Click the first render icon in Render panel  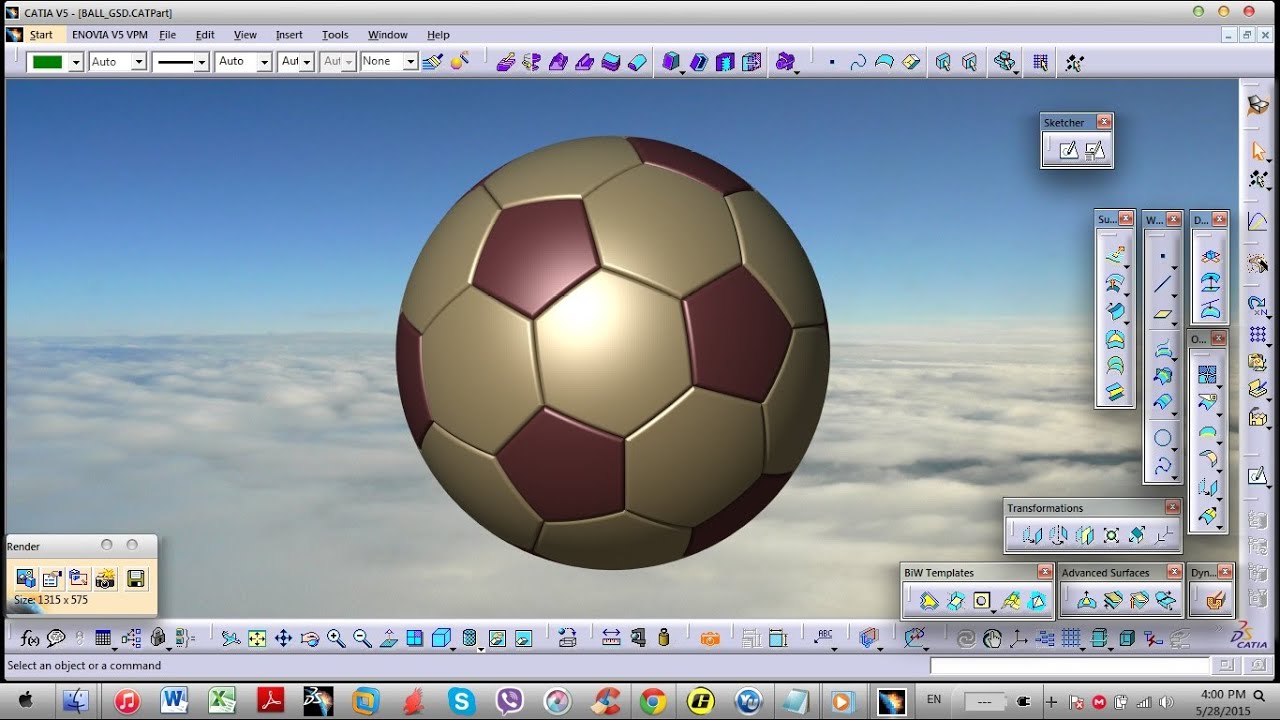(26, 578)
